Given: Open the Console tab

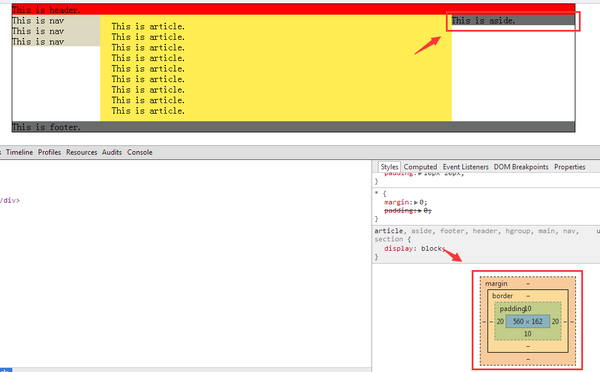Looking at the screenshot, I should 140,152.
